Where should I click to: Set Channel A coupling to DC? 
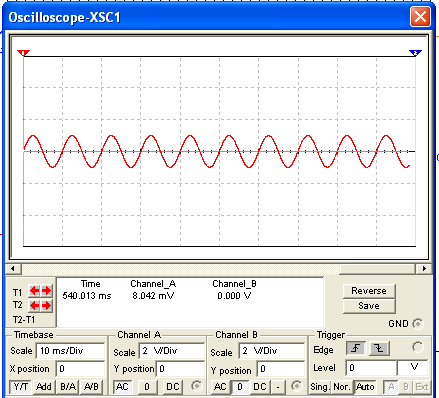coord(173,387)
